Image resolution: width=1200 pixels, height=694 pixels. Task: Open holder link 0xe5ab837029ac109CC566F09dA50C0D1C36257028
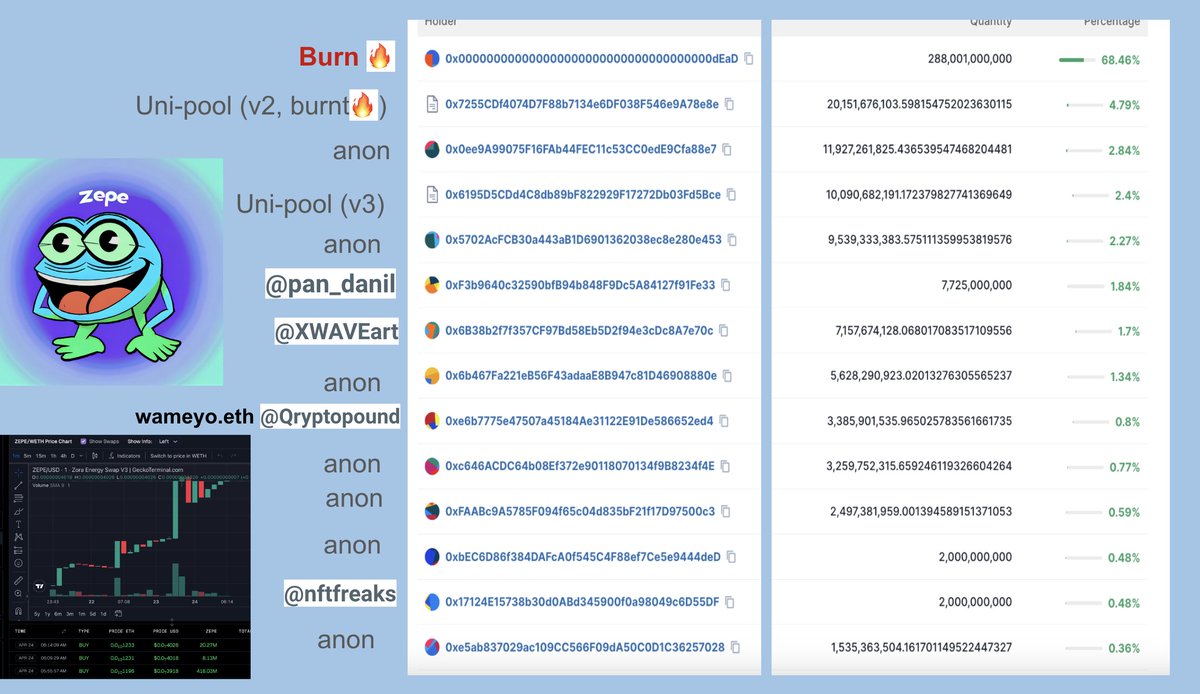[585, 648]
